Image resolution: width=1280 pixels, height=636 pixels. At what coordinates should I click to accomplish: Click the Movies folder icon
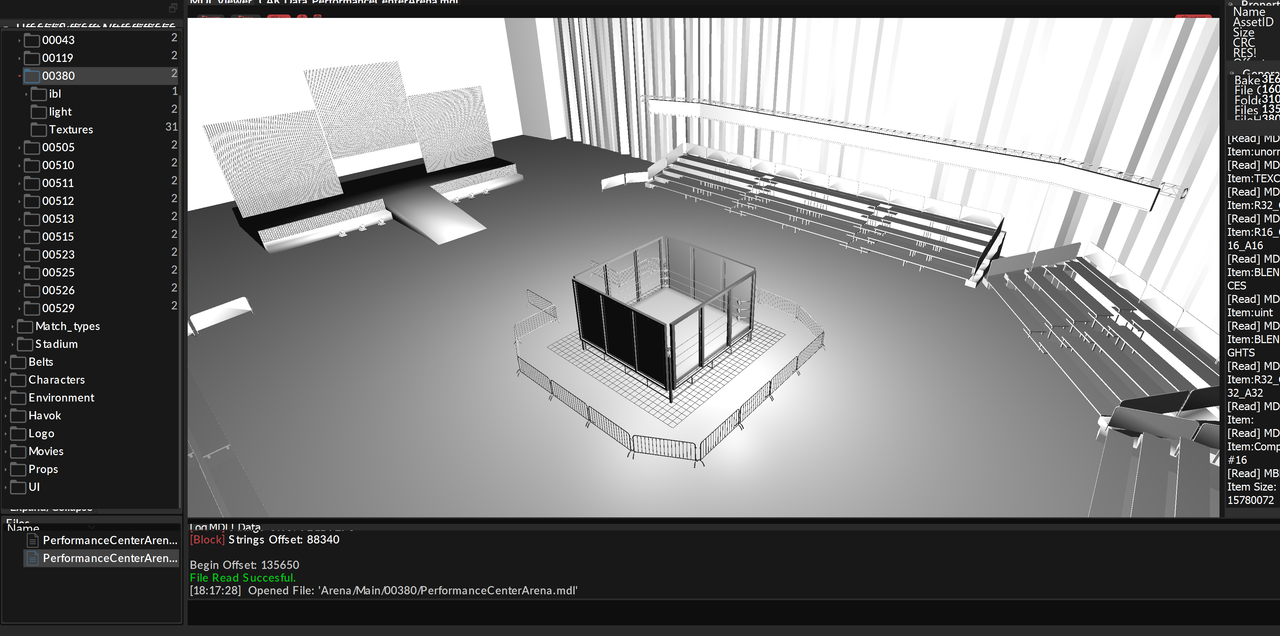(18, 452)
